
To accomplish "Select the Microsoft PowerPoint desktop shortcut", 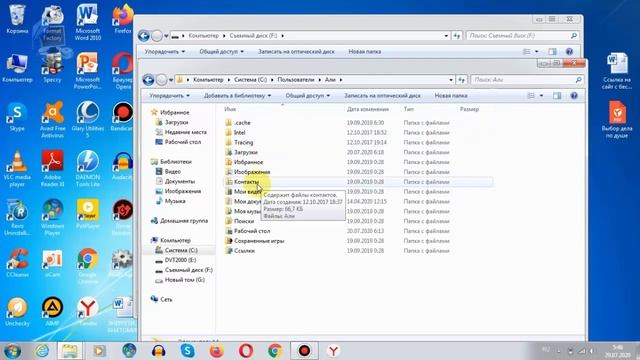I will coord(87,70).
